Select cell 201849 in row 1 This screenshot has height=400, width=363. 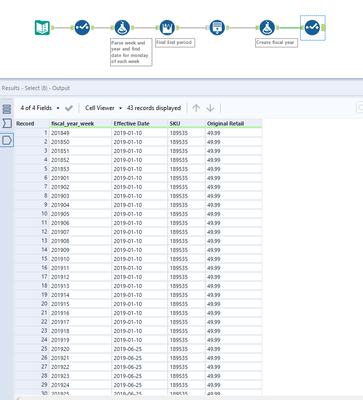click(80, 133)
